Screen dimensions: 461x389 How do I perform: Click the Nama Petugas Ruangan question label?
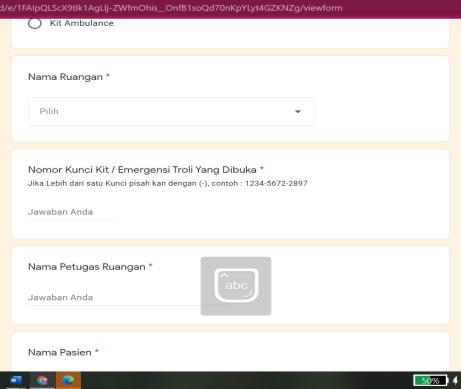[x=87, y=267]
